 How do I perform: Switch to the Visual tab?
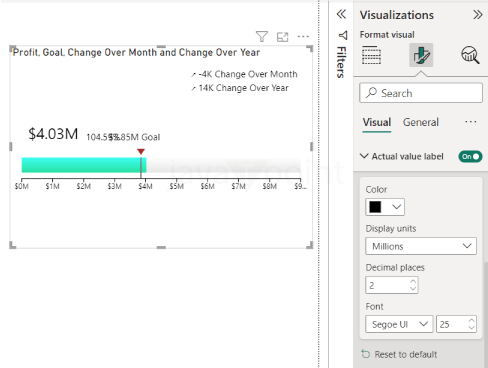tap(377, 122)
